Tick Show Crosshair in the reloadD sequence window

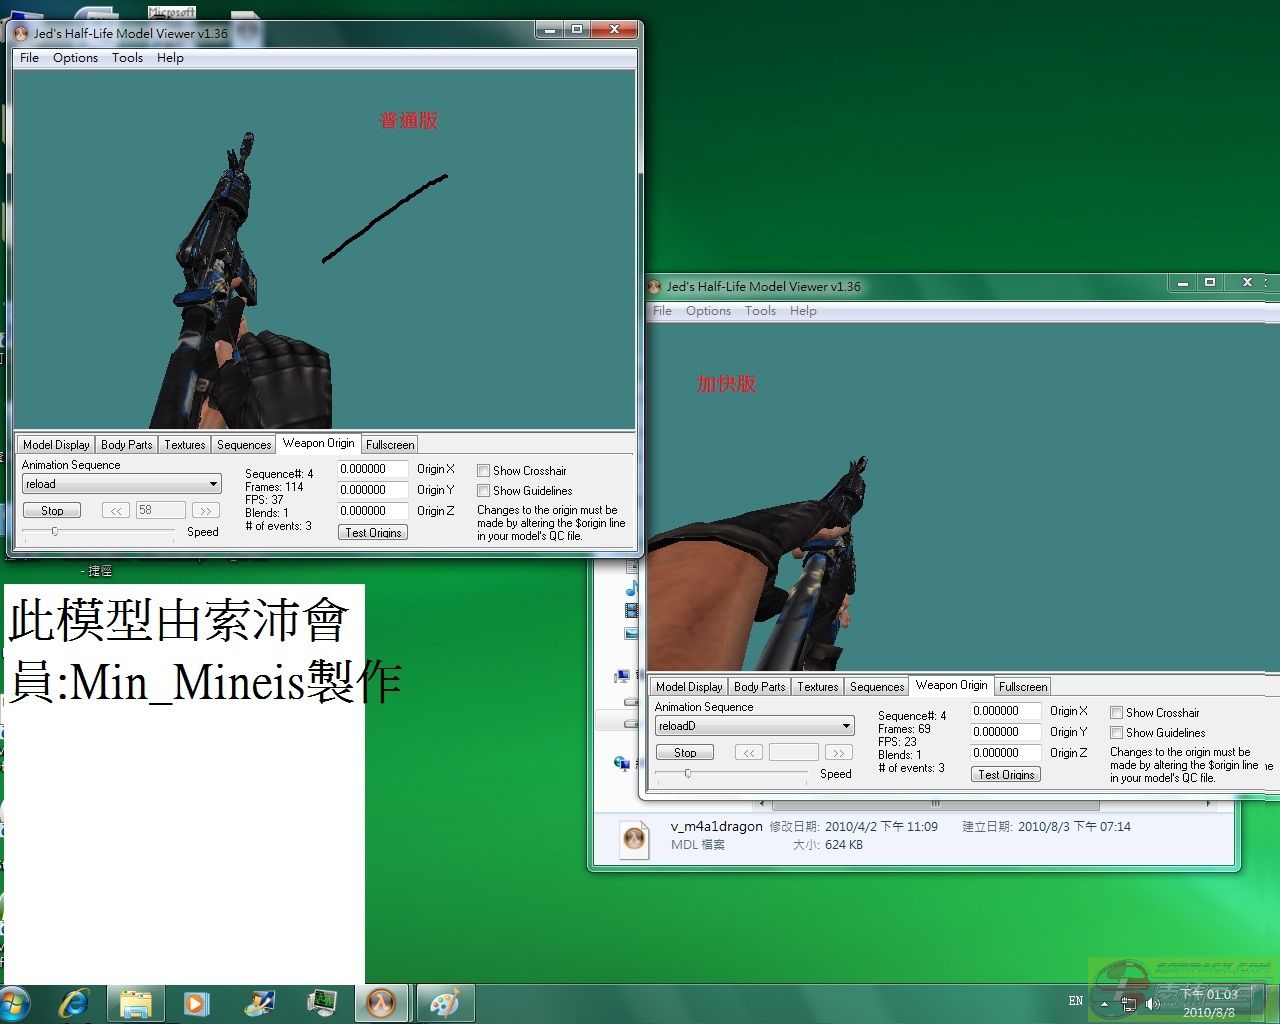pyautogui.click(x=1116, y=713)
